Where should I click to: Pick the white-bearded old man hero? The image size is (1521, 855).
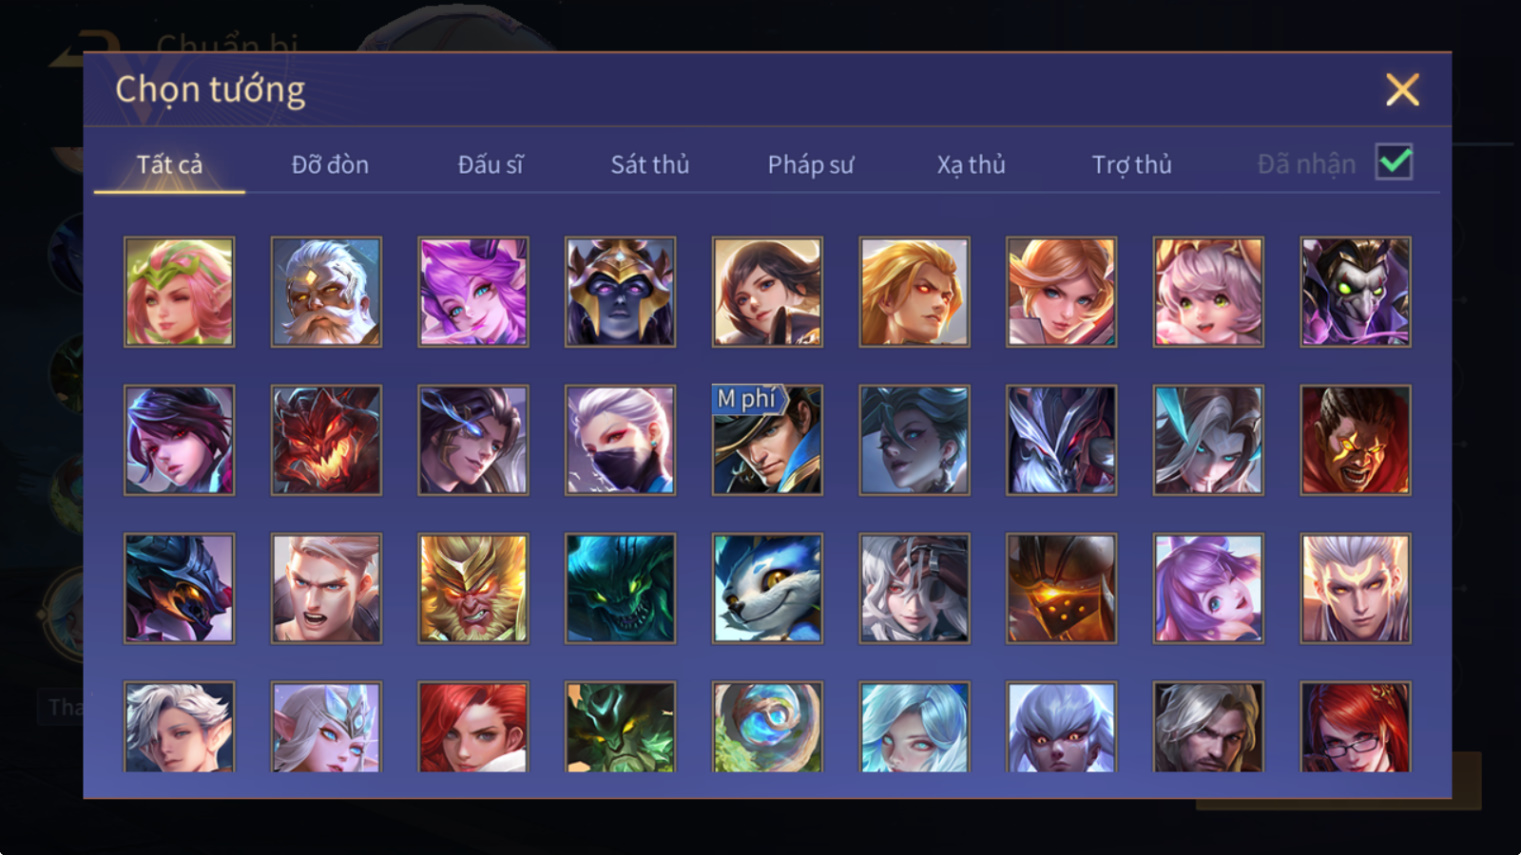pos(326,292)
